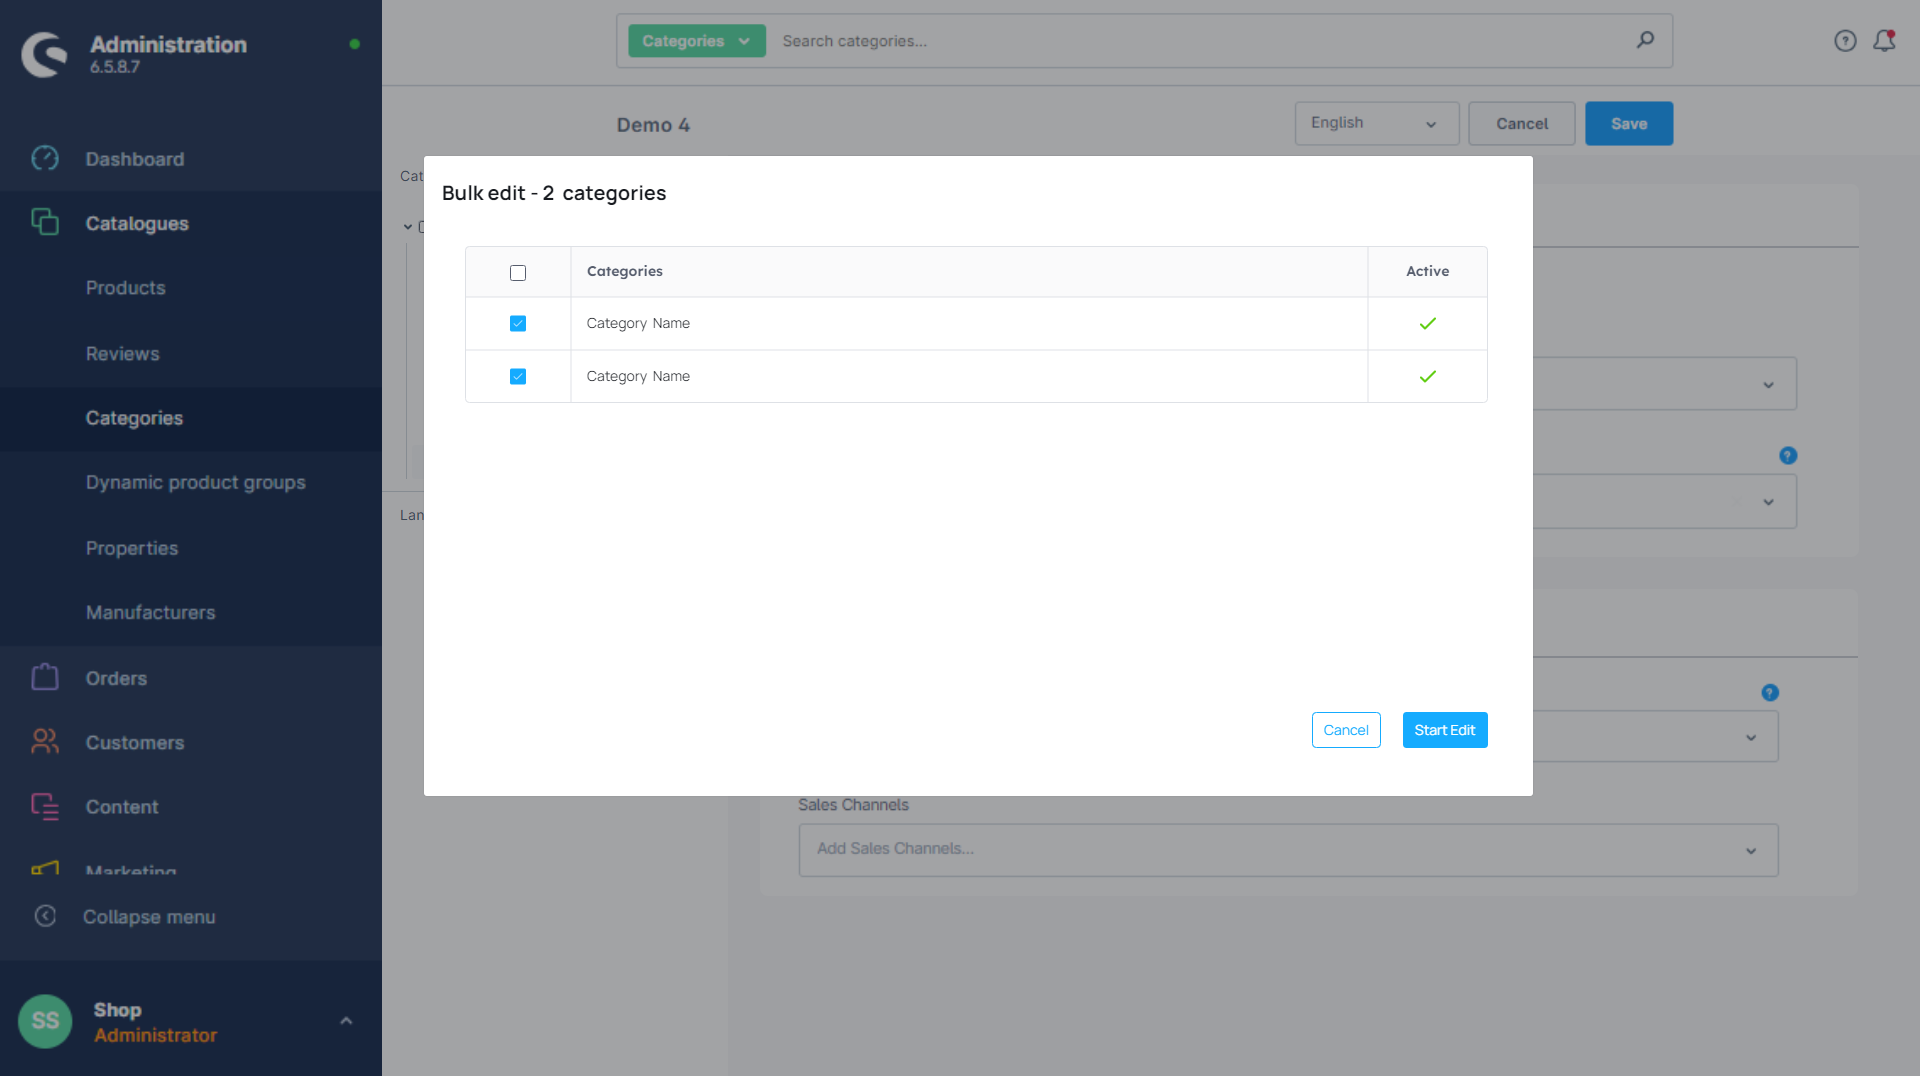Click the Active column header
The image size is (1920, 1076).
[x=1427, y=271]
